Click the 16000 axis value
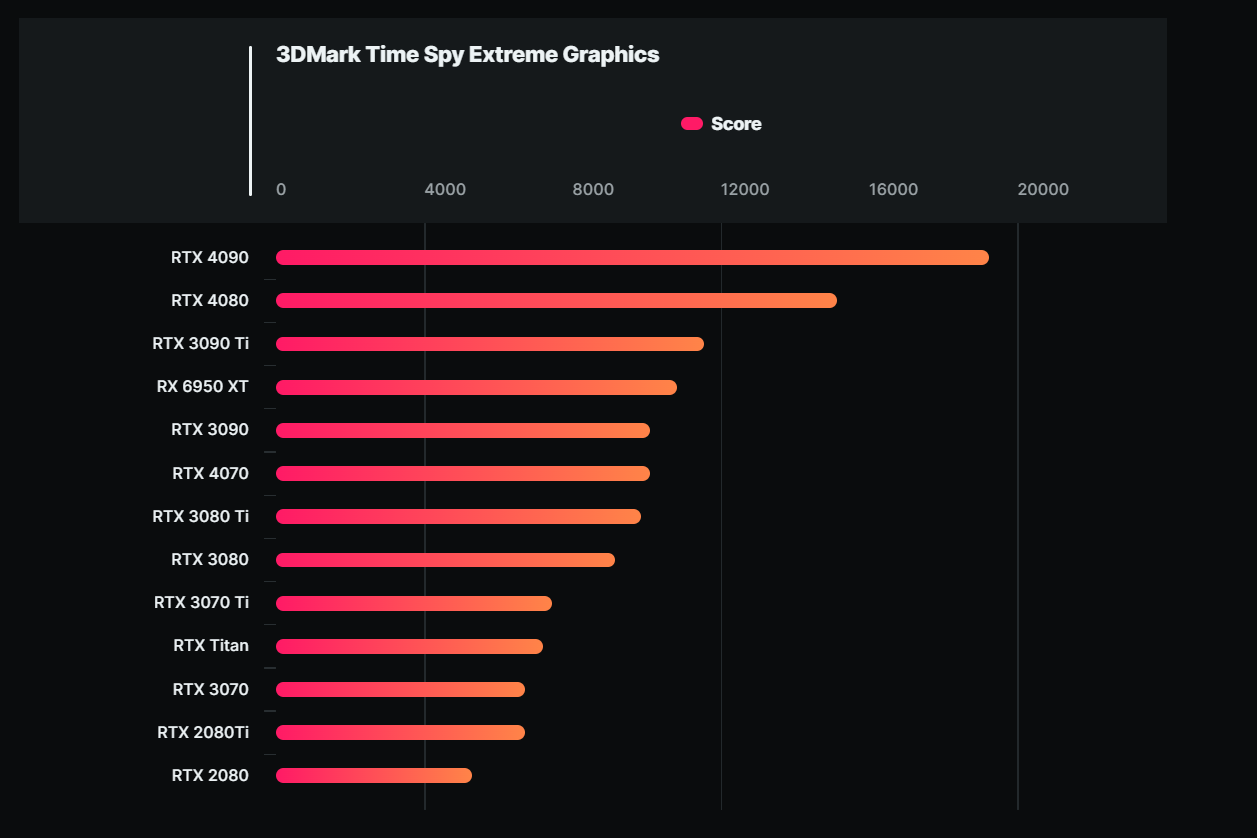 click(x=894, y=190)
